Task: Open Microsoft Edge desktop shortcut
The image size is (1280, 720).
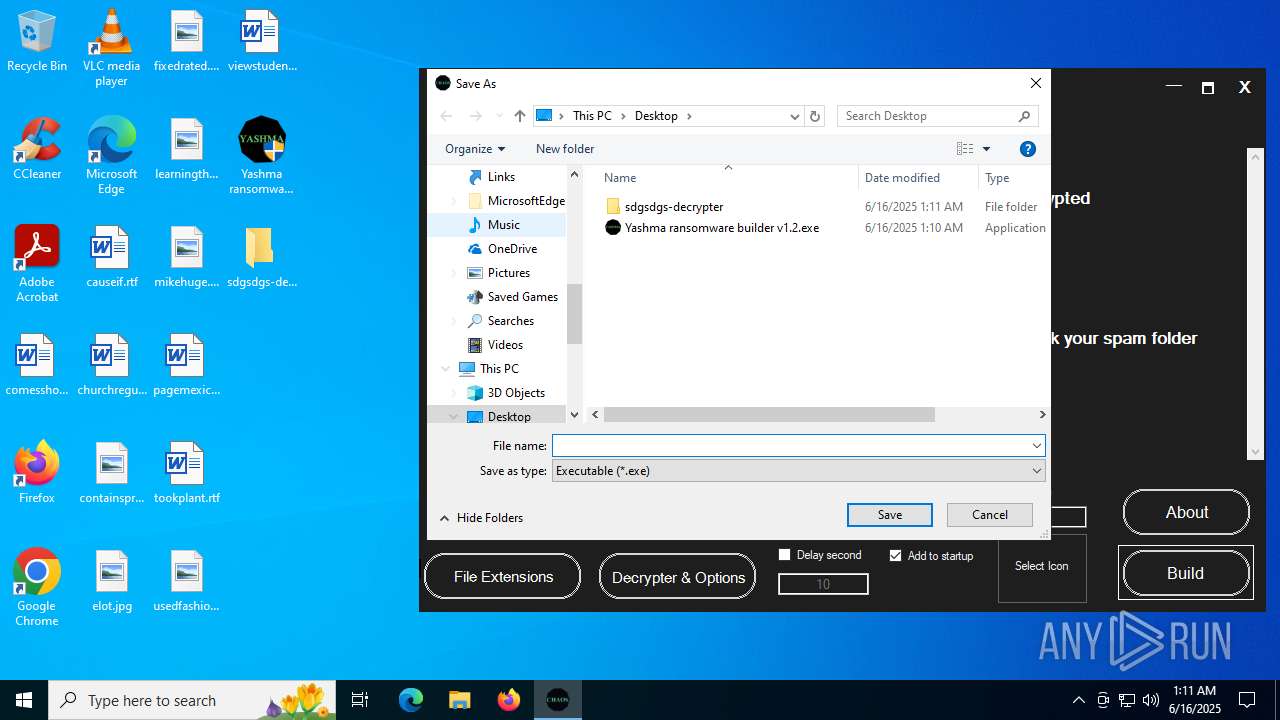Action: [111, 156]
